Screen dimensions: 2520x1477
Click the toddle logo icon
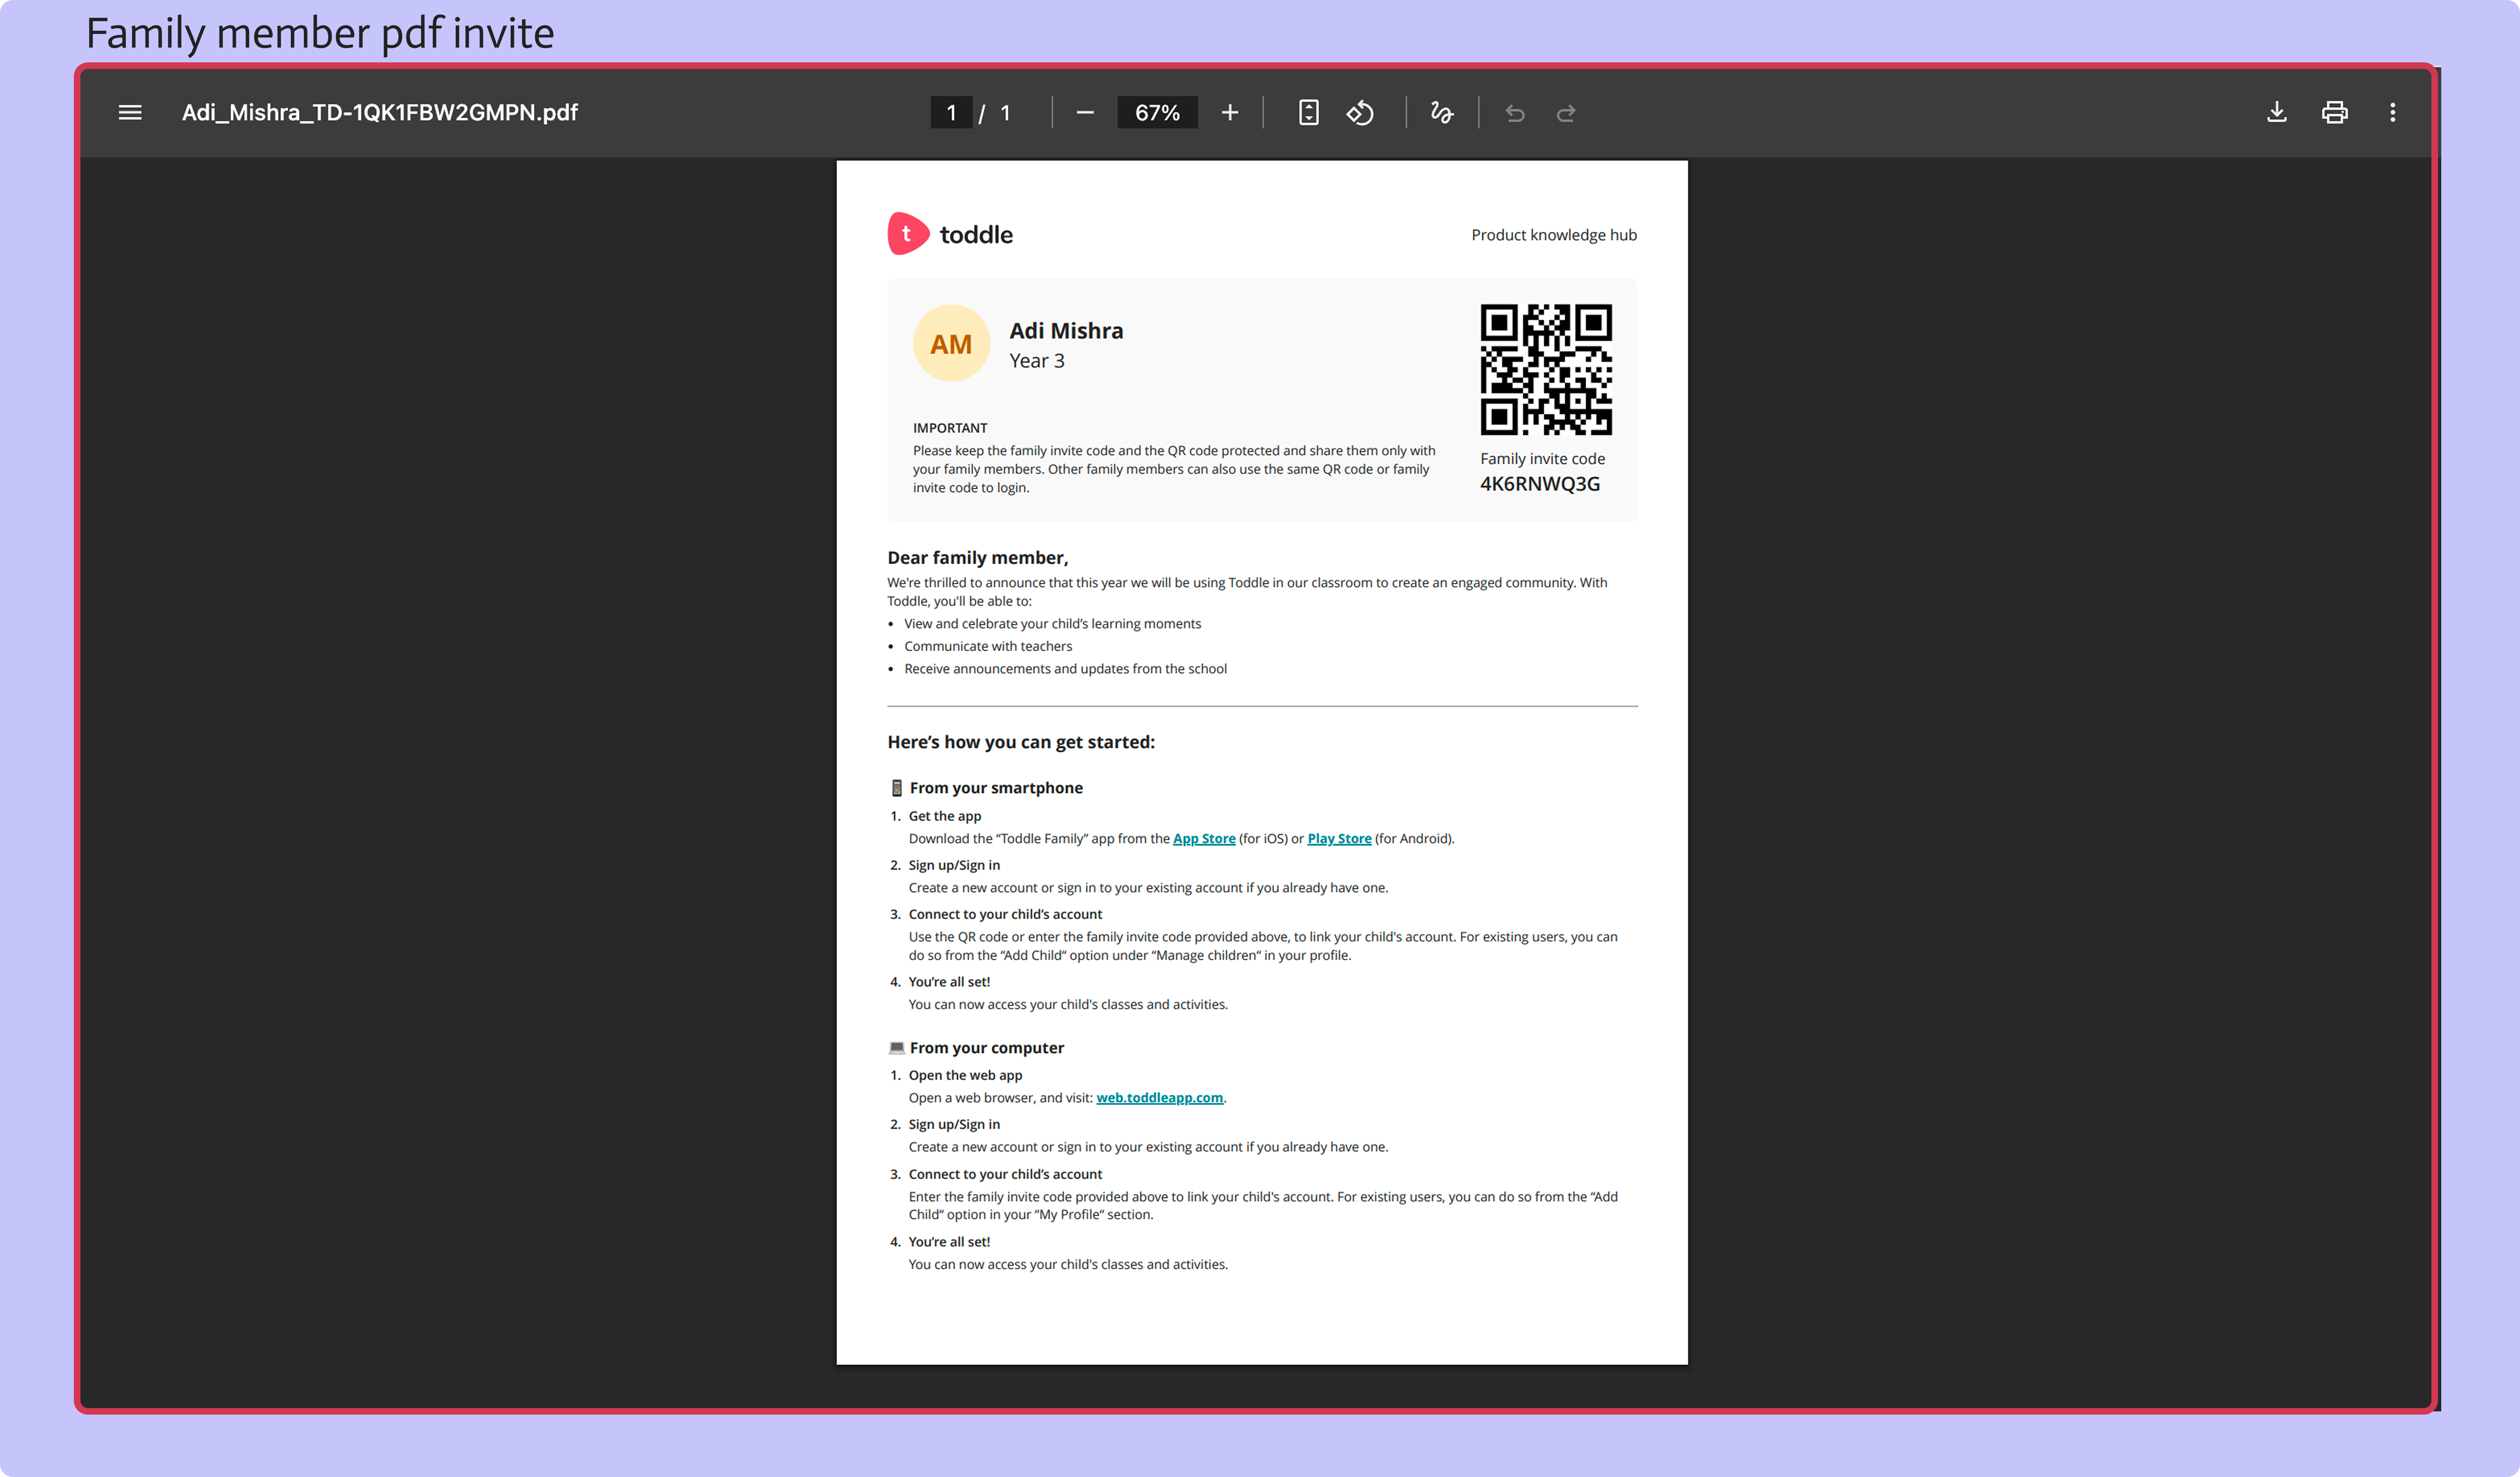click(x=908, y=234)
